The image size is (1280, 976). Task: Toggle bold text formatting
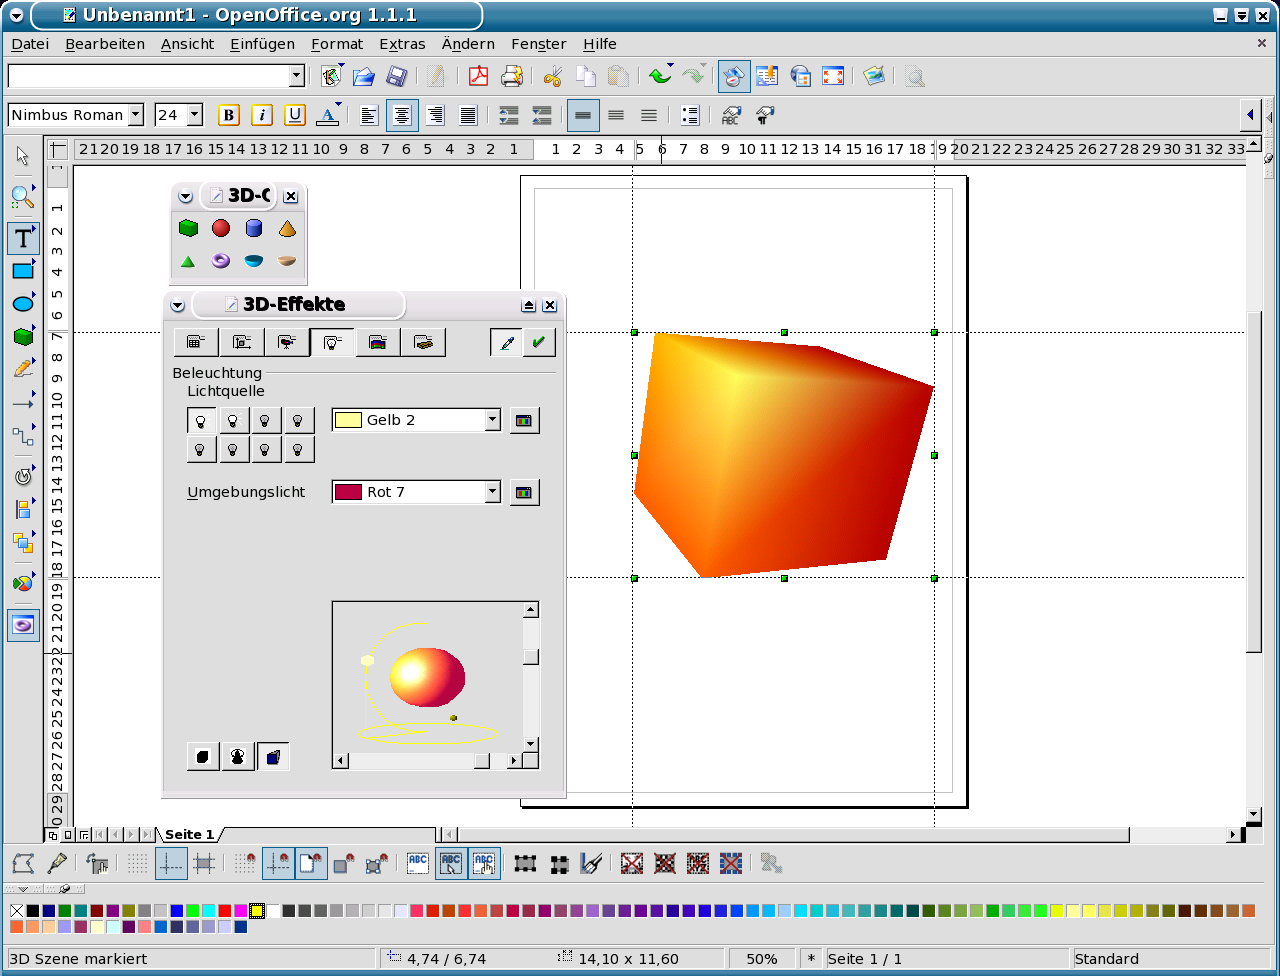(x=229, y=115)
